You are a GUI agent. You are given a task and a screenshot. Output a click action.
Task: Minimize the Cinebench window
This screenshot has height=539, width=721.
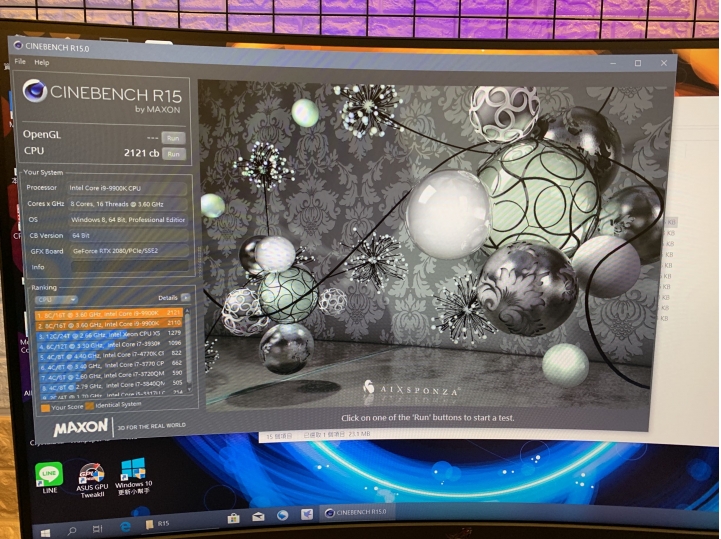[613, 63]
